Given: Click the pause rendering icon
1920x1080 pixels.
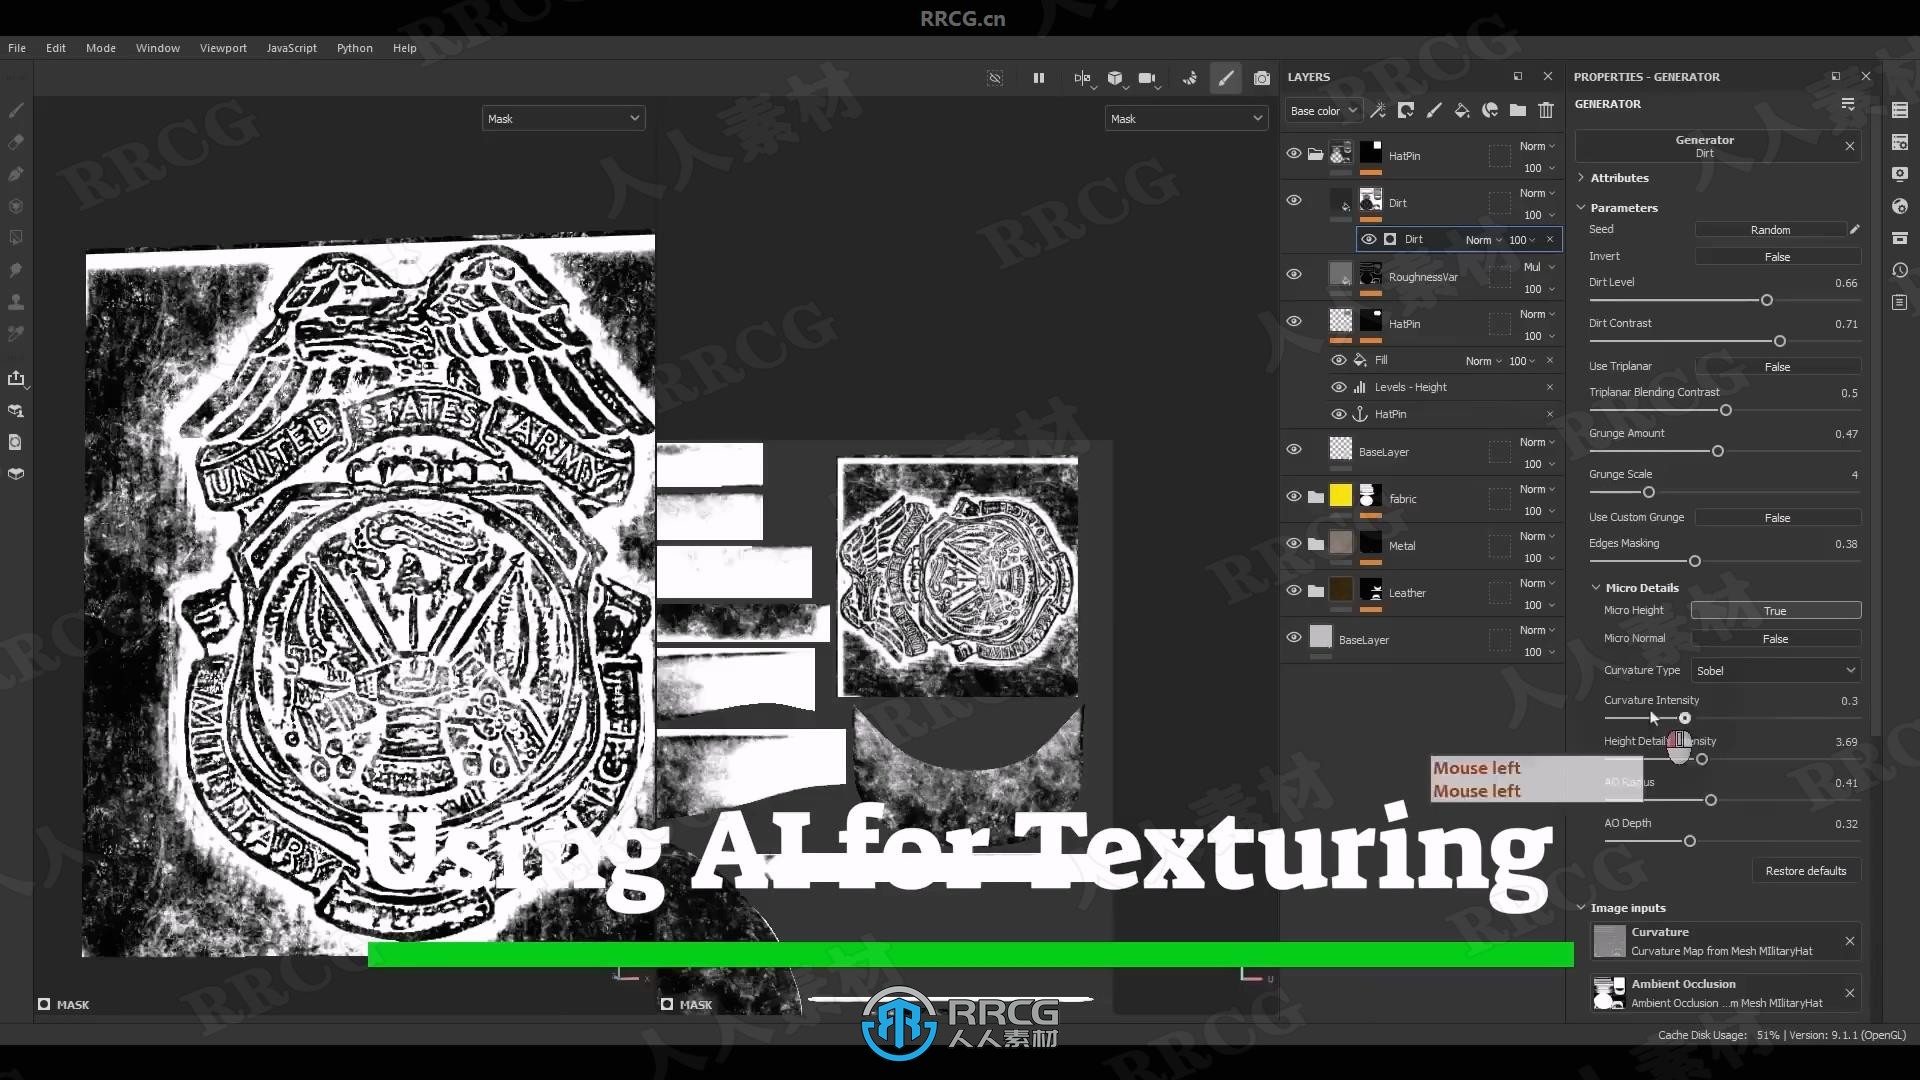Looking at the screenshot, I should (x=1039, y=78).
